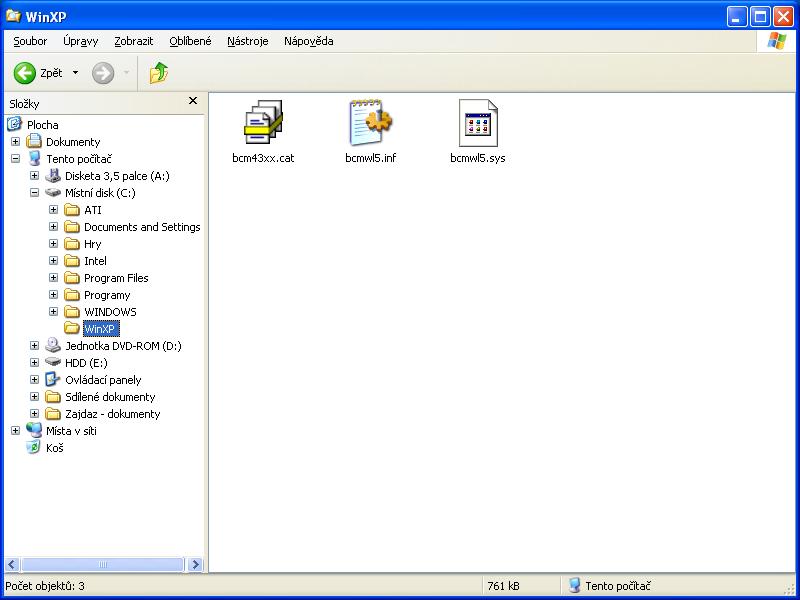Expand the HDD (E:) node
The height and width of the screenshot is (600, 800).
[34, 363]
